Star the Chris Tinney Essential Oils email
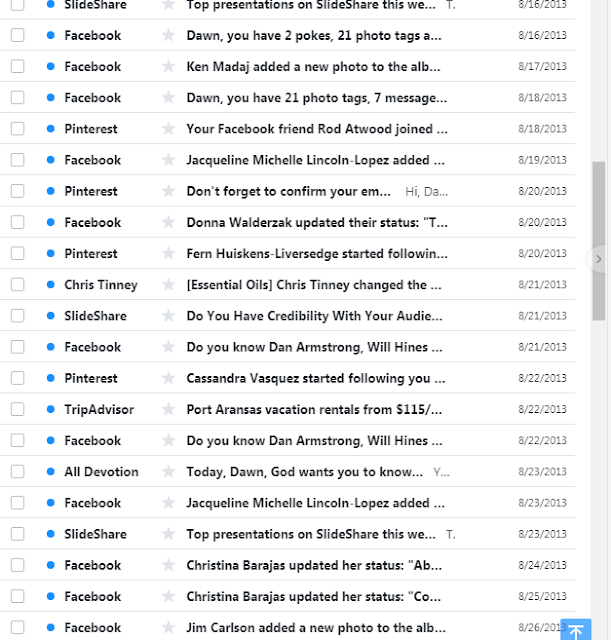Screen dimensions: 611x640 tap(168, 284)
